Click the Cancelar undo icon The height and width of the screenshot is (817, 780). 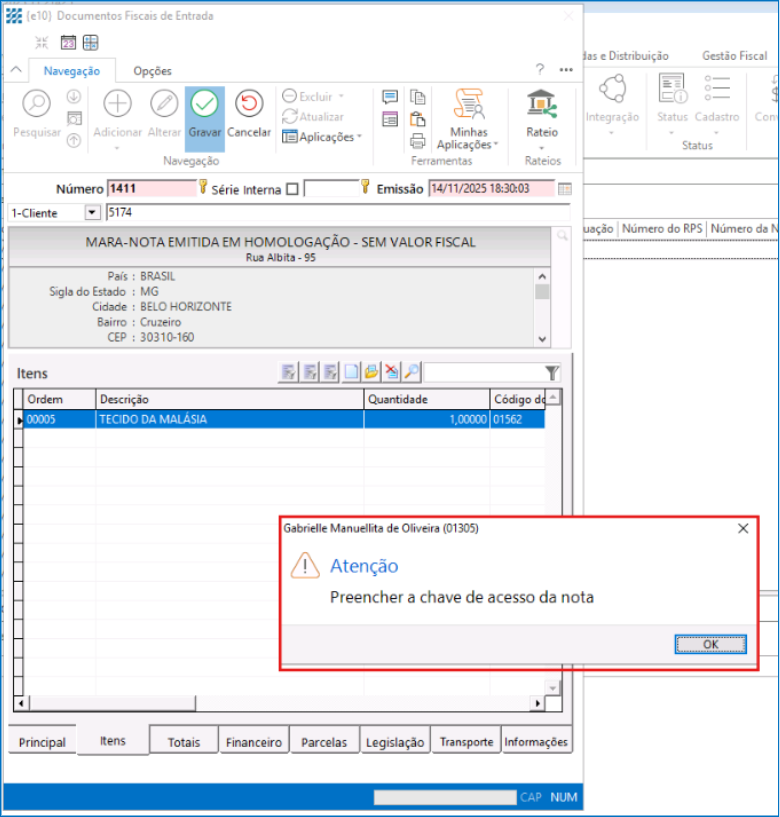coord(249,104)
